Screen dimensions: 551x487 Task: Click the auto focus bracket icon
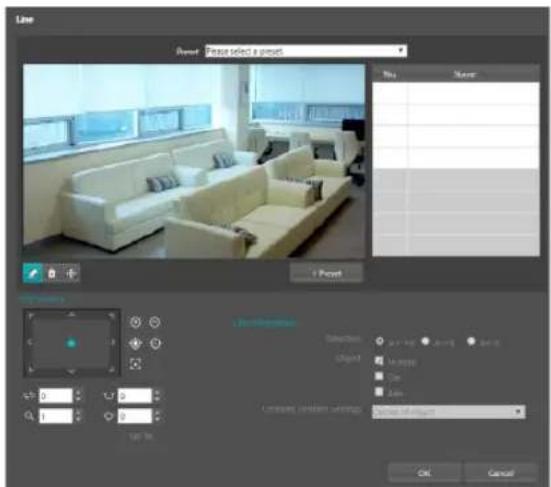coord(136,364)
